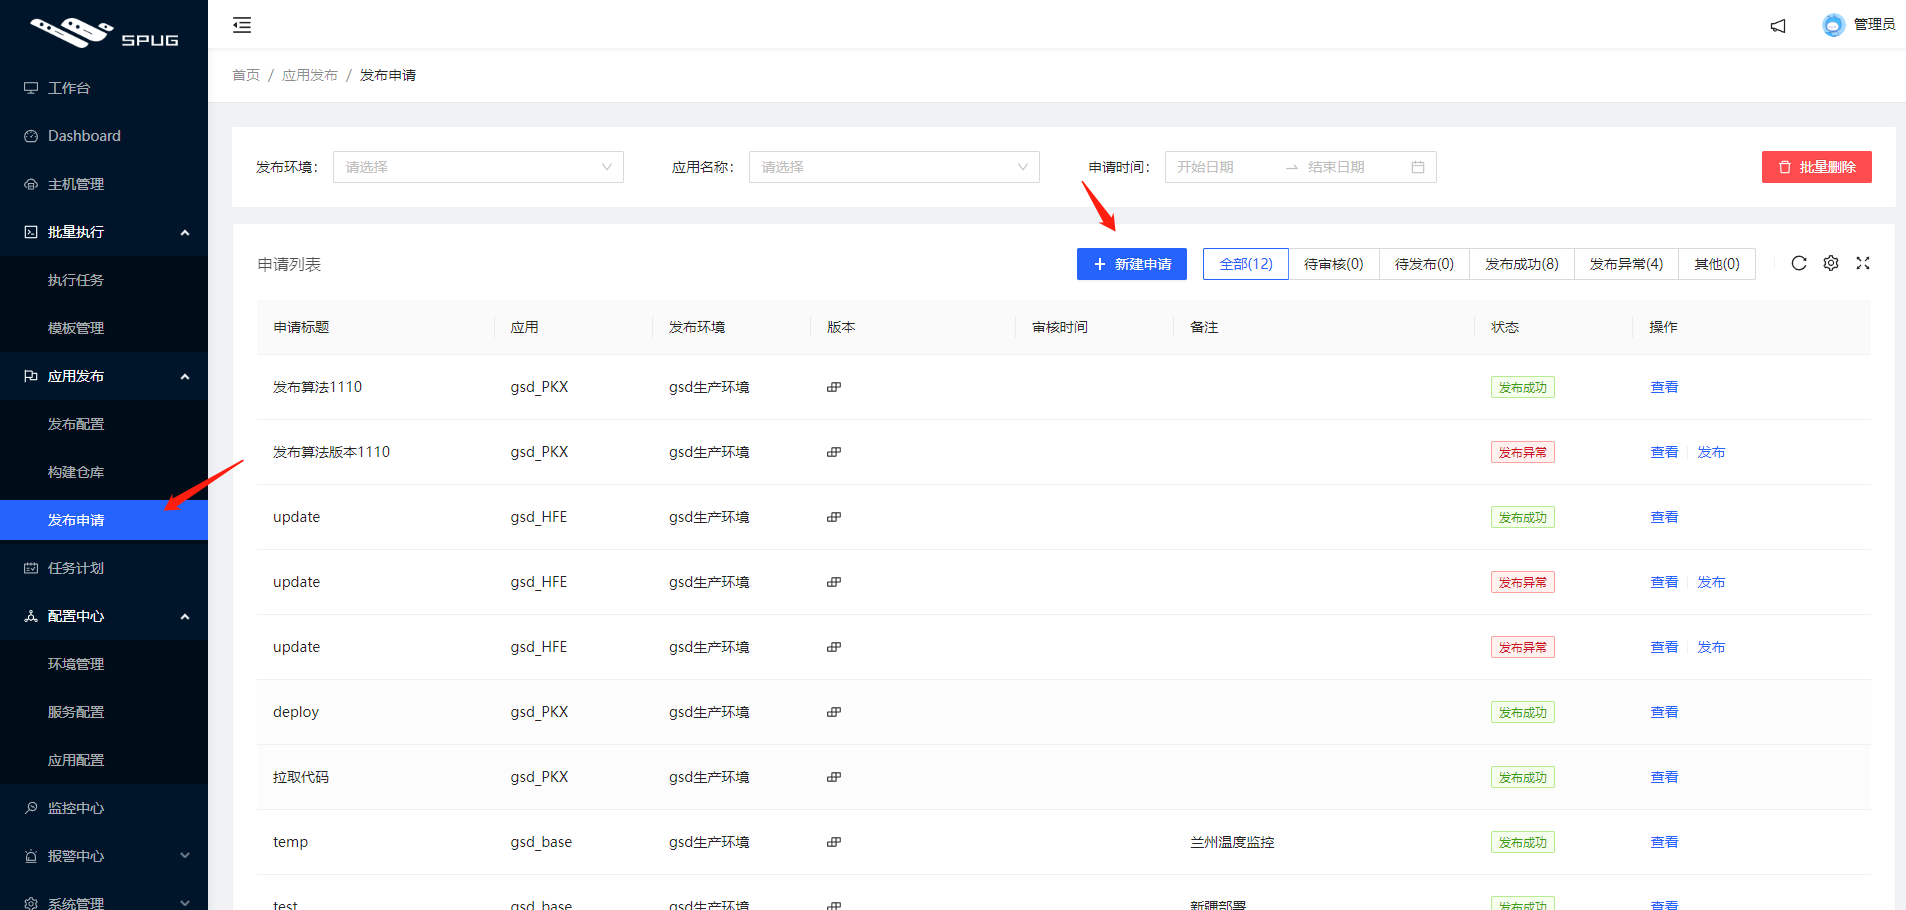The image size is (1906, 910).
Task: Click 查看 for the temp row
Action: 1664,842
